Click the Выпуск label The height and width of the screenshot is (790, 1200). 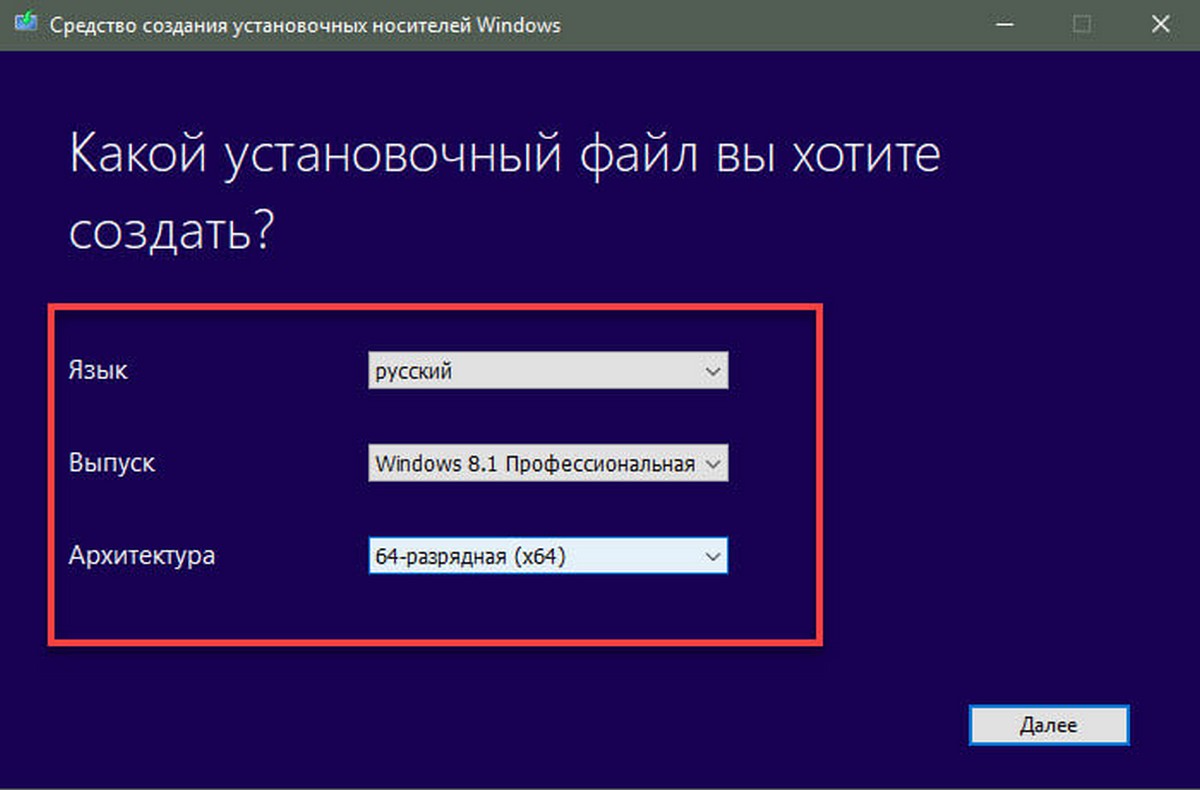[x=112, y=463]
